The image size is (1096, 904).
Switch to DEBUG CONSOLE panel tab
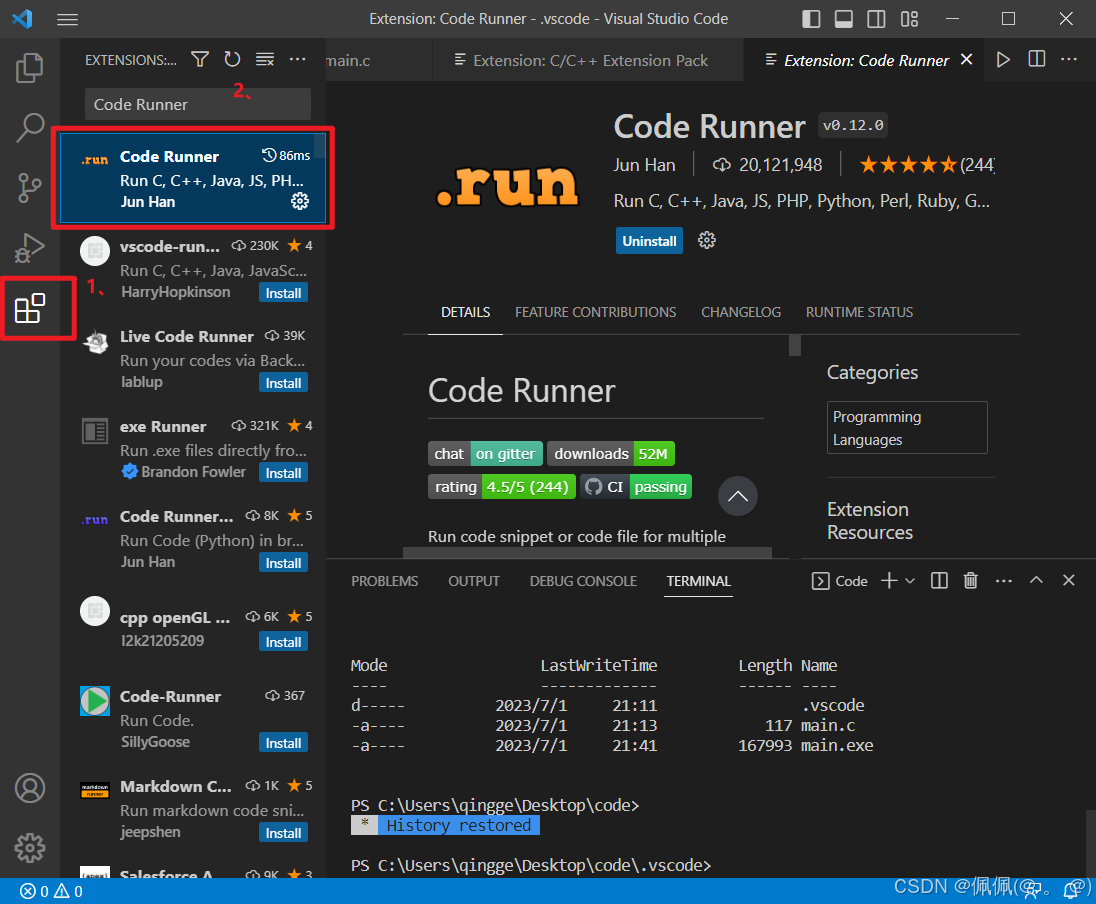coord(583,581)
